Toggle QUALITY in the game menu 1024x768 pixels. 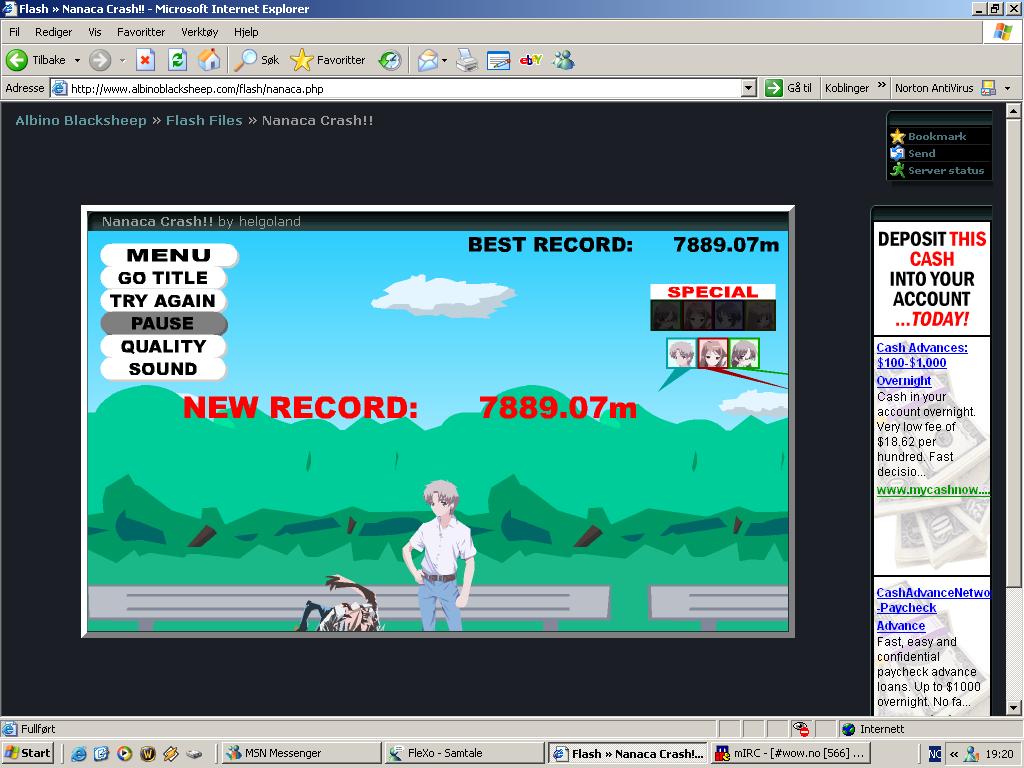click(163, 346)
